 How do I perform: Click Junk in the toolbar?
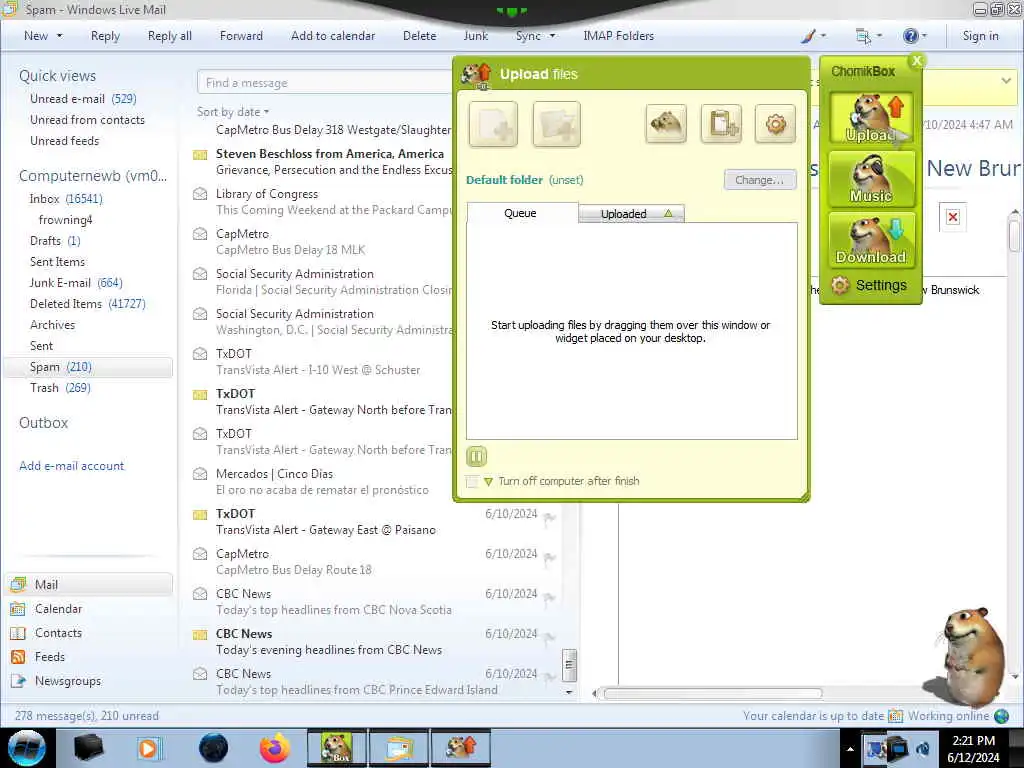pos(475,36)
